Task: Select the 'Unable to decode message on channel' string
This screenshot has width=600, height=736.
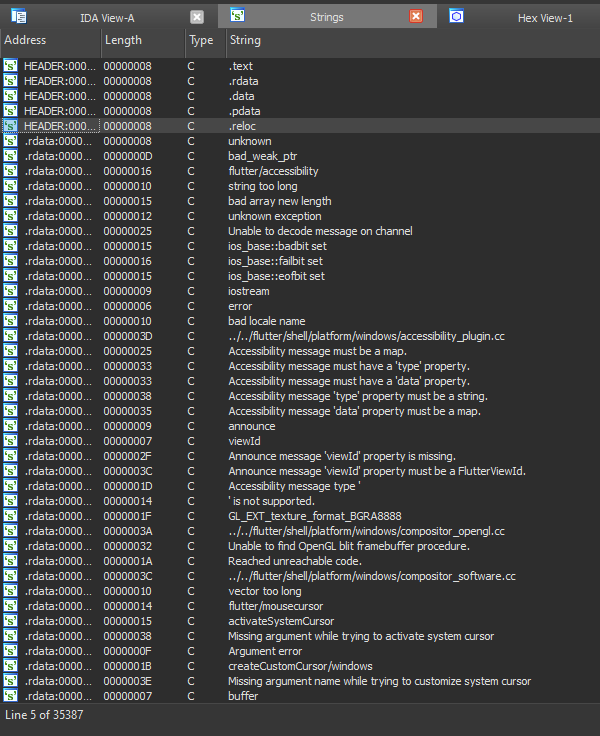Action: 320,231
